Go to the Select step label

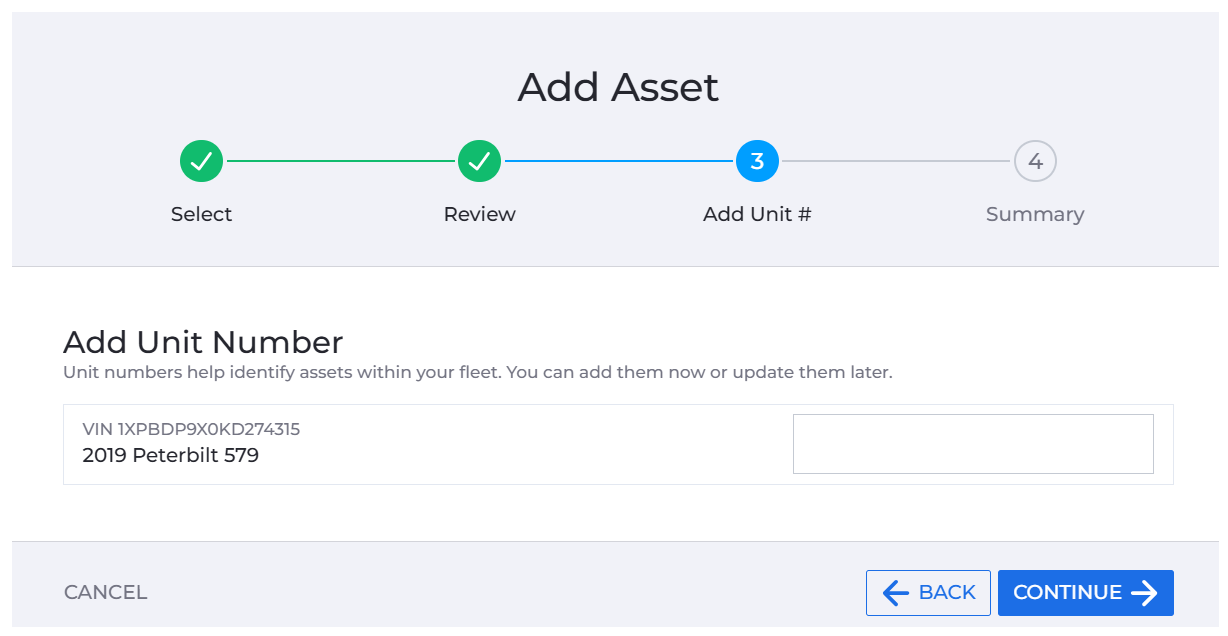point(201,214)
